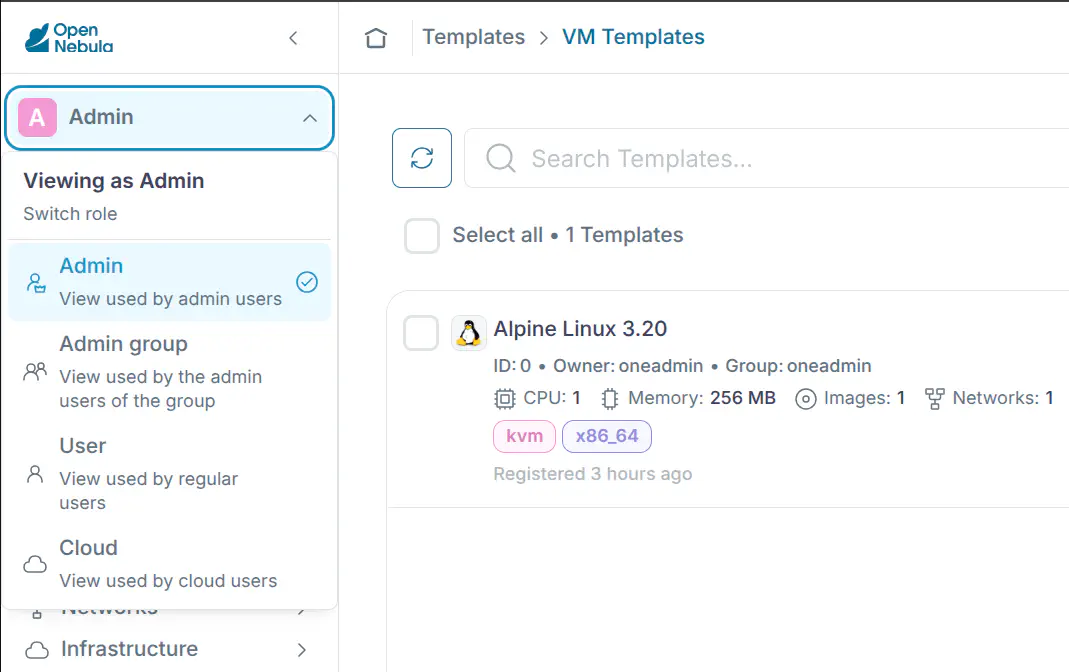Click the Networks topology icon

pyautogui.click(x=935, y=398)
